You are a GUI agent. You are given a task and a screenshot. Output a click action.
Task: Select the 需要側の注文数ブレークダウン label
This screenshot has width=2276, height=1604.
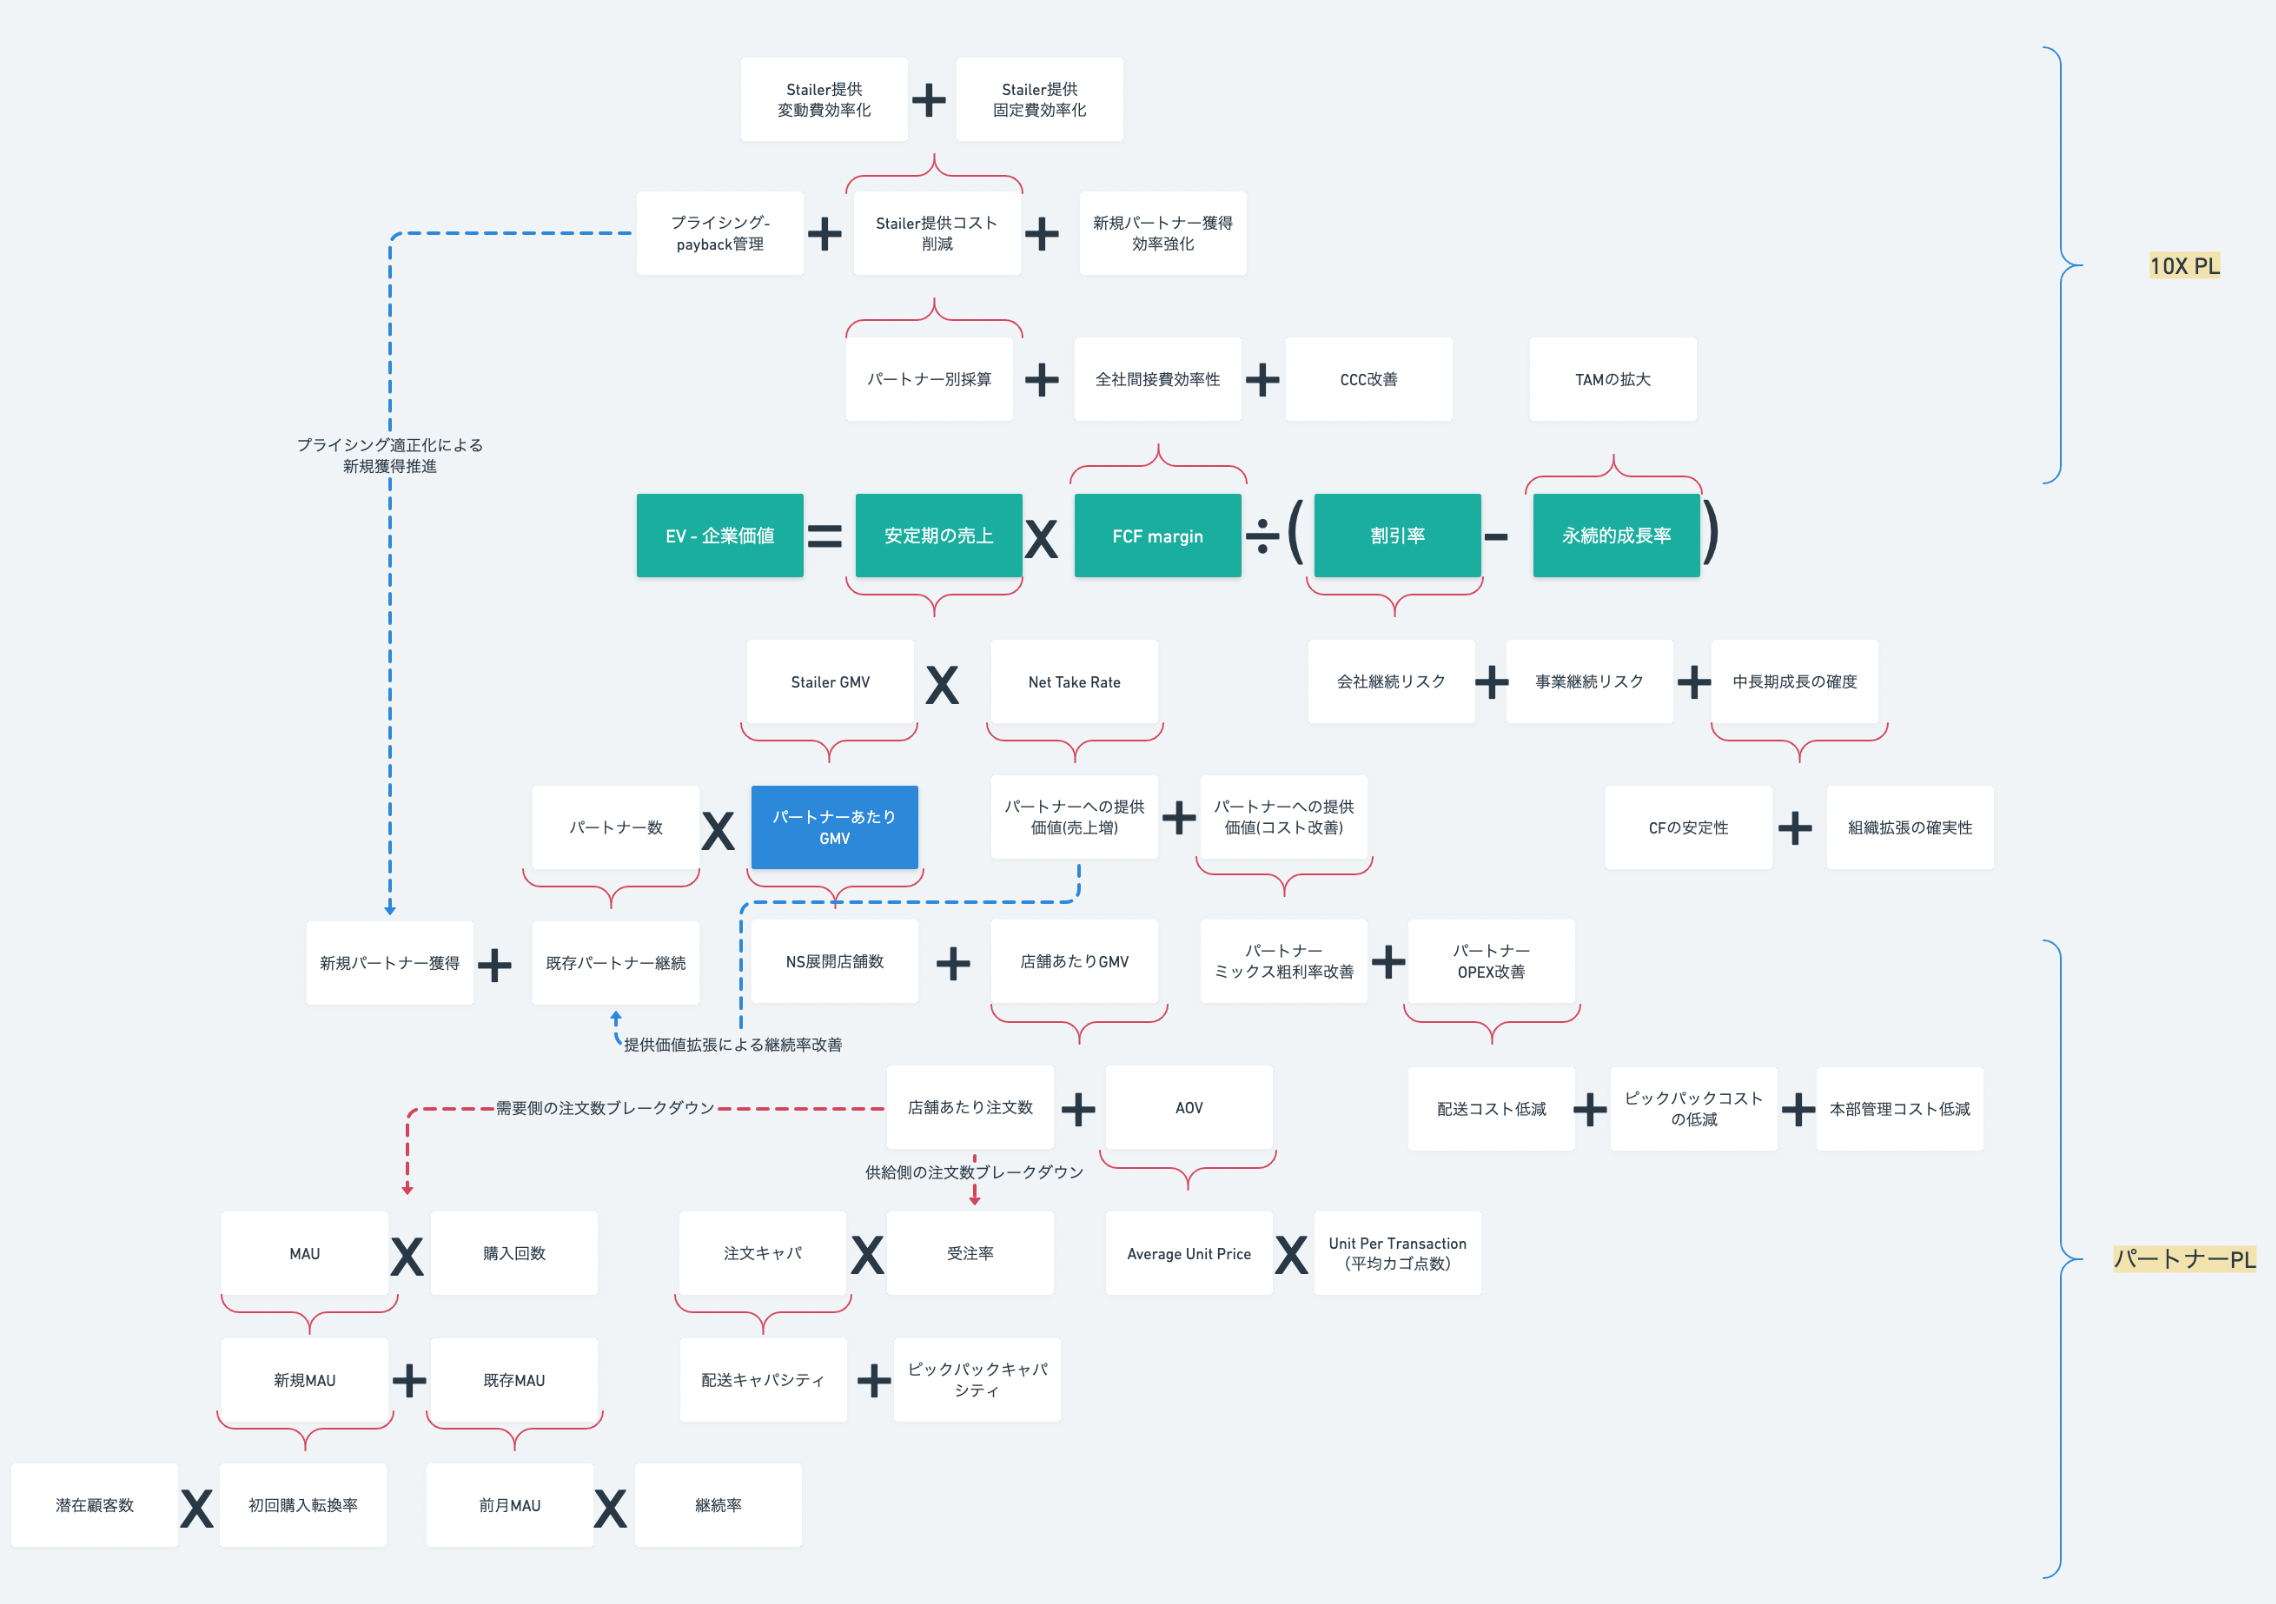pos(605,1108)
